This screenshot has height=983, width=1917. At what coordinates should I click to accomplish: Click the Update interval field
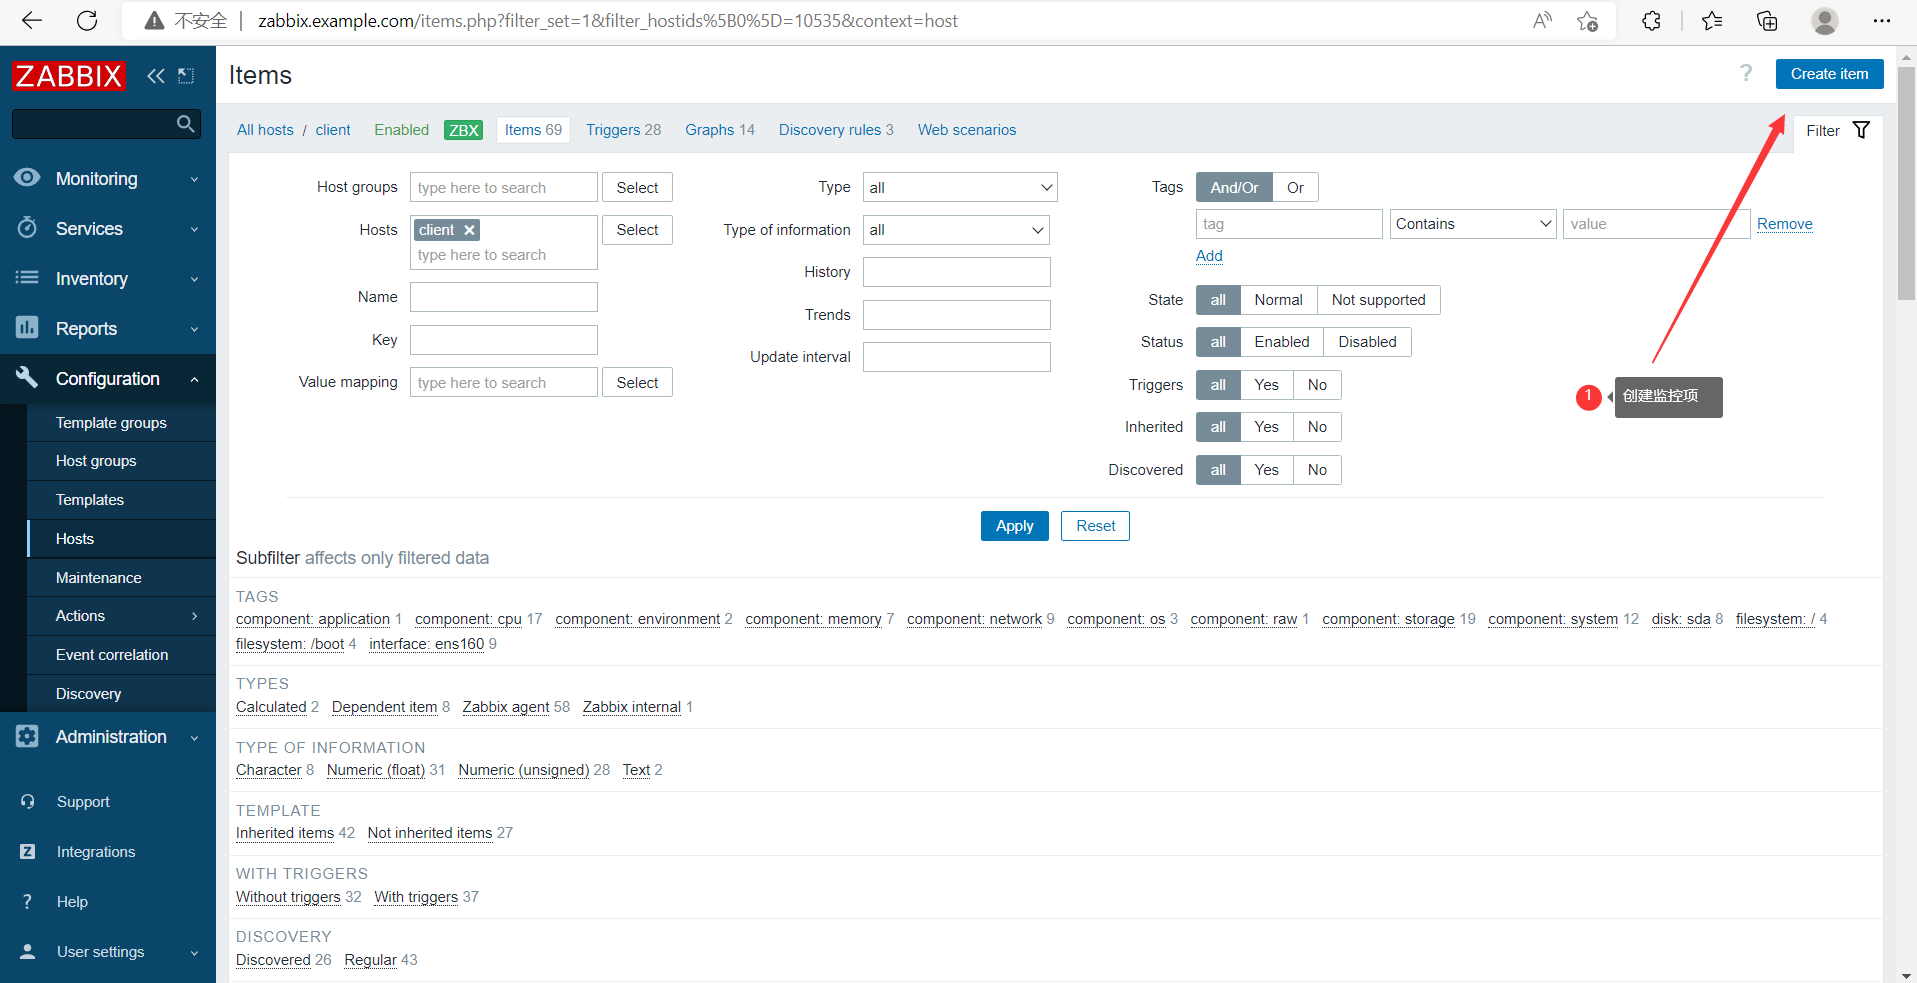(x=957, y=357)
